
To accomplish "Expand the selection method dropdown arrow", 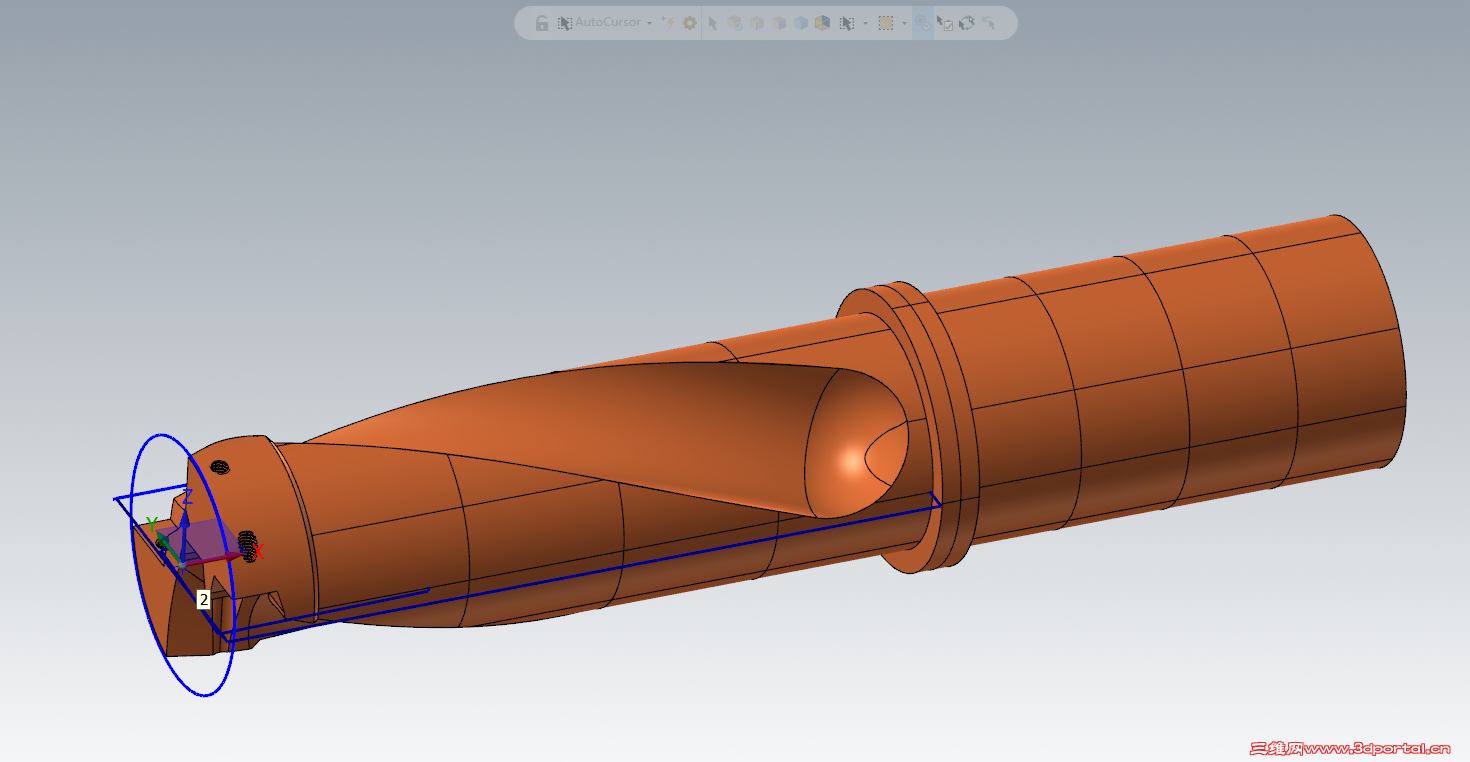I will [x=864, y=23].
